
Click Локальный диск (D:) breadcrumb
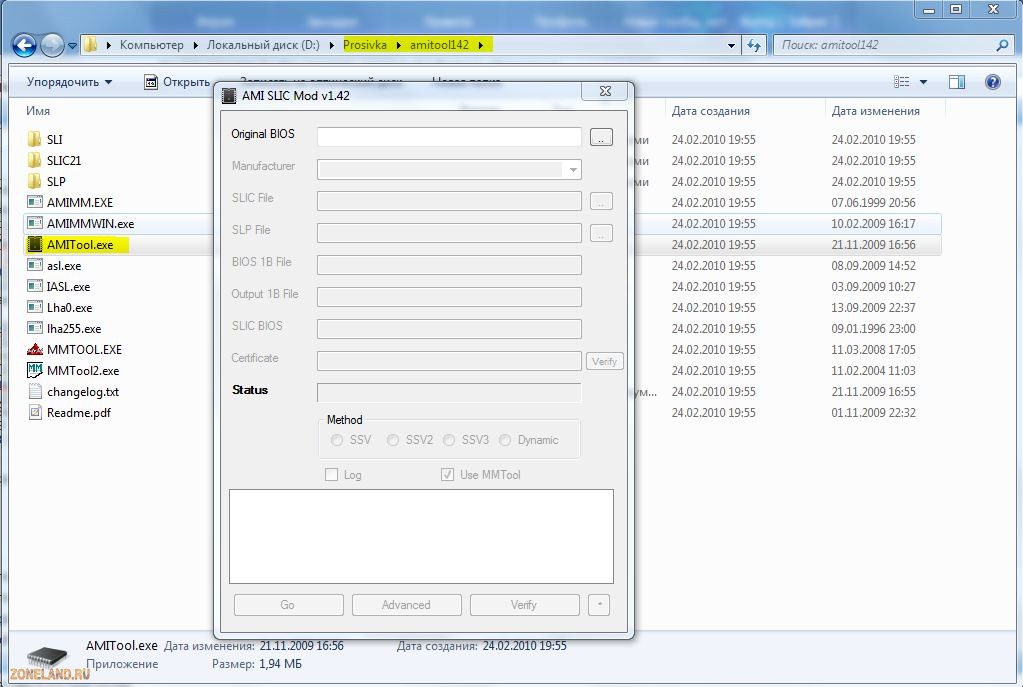(x=263, y=45)
